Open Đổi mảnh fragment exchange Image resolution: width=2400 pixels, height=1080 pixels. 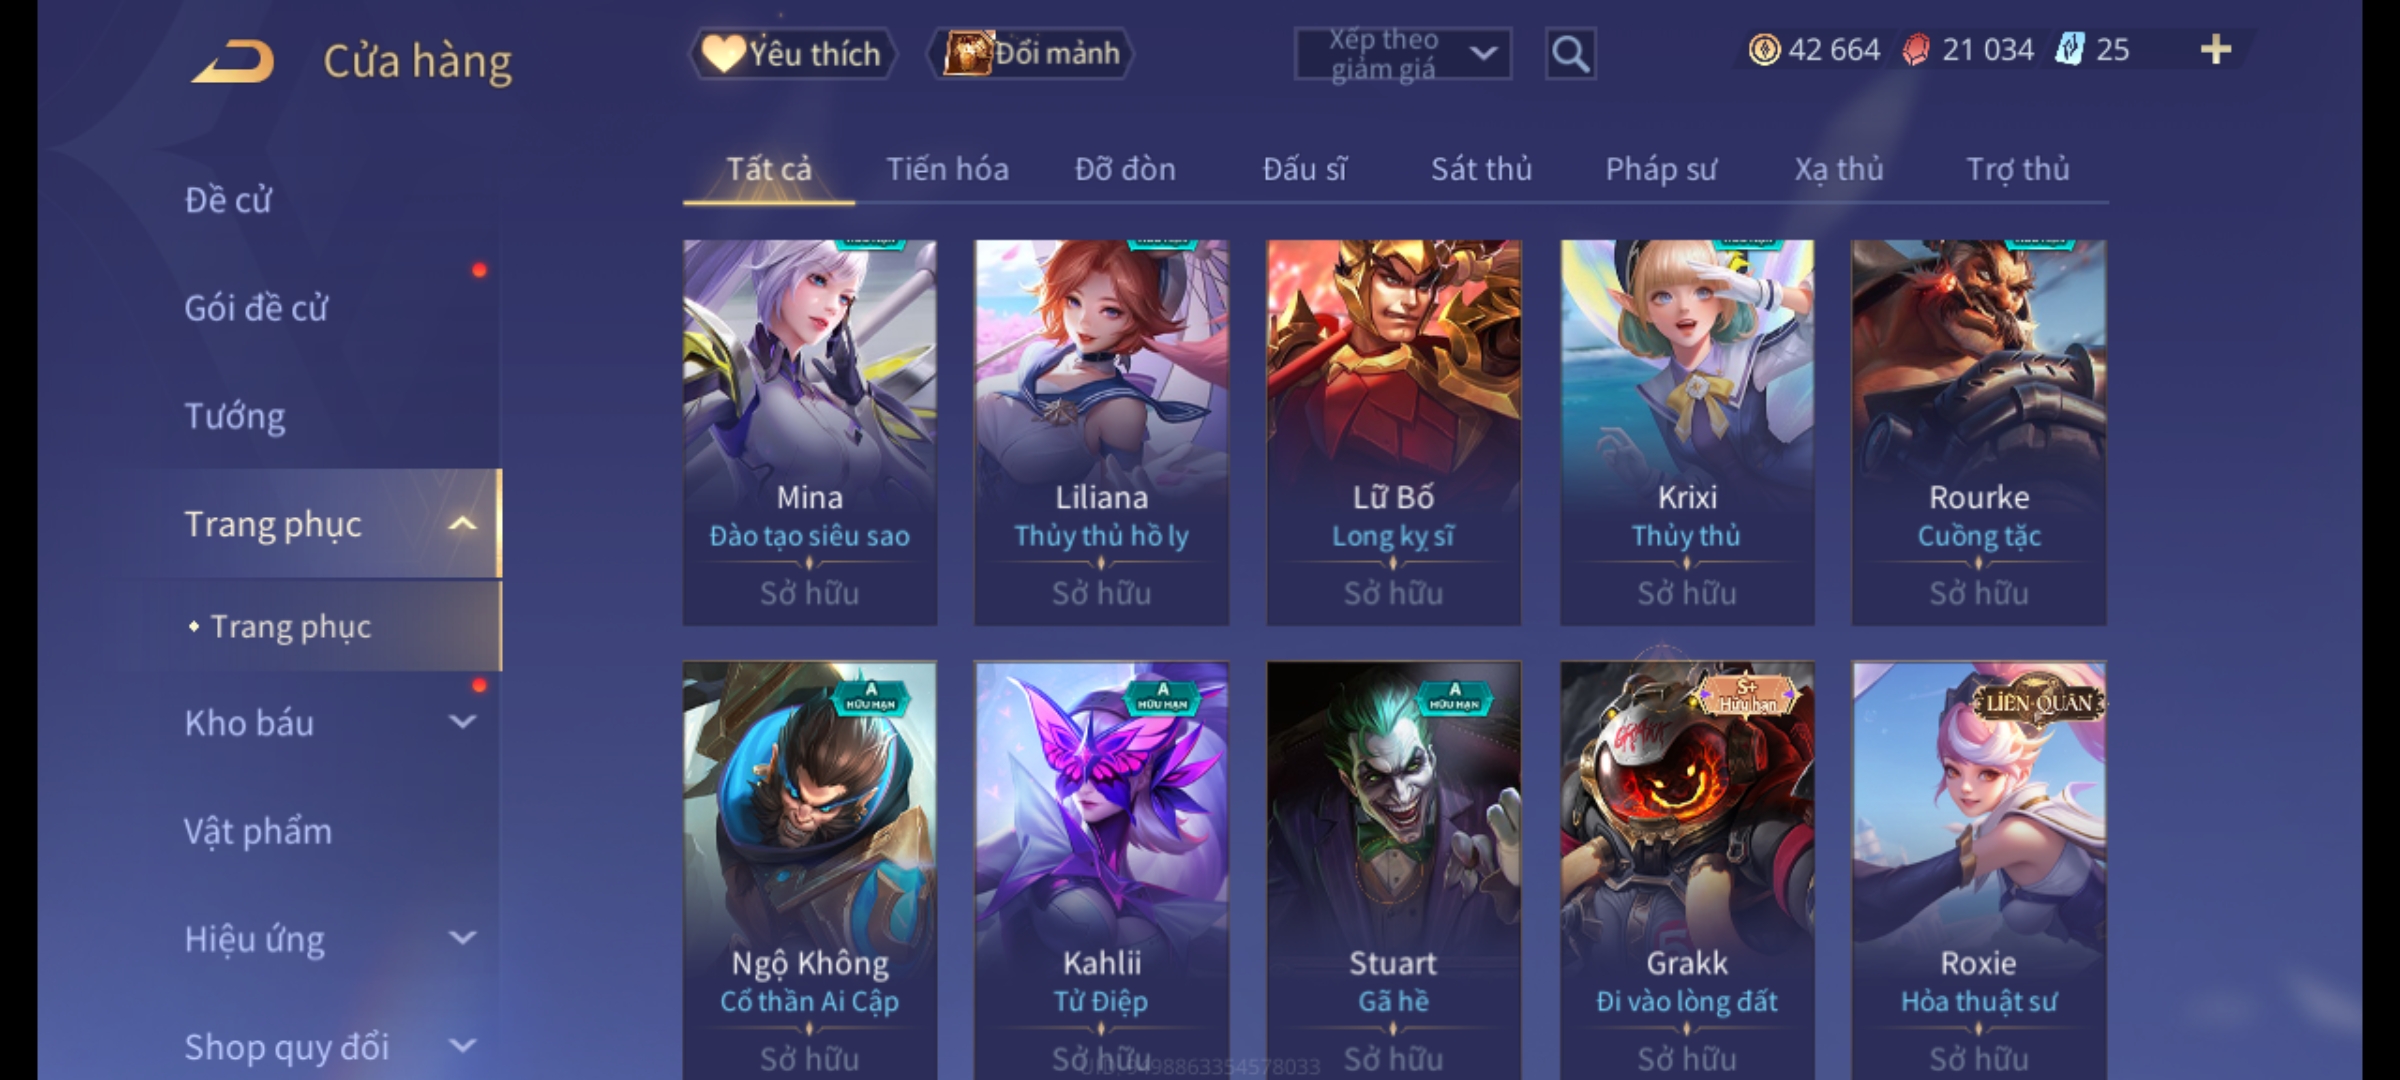[1031, 54]
